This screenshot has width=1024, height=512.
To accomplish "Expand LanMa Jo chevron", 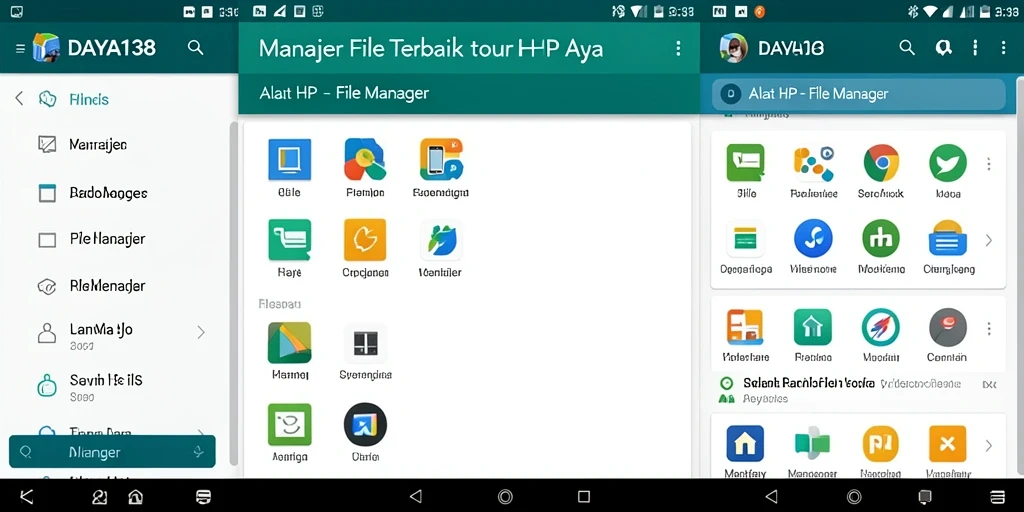I will (x=201, y=332).
